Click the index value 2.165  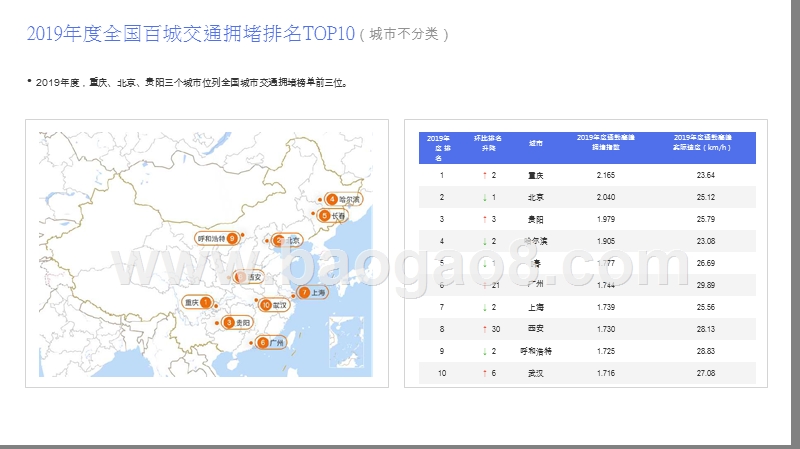[606, 175]
